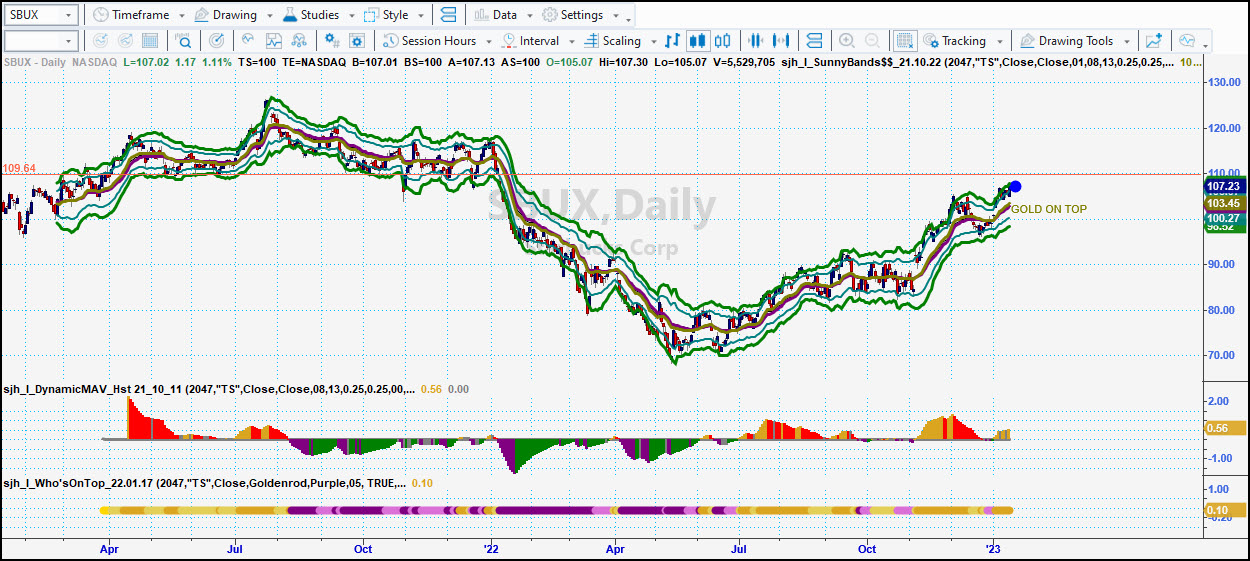The width and height of the screenshot is (1250, 561).
Task: Click the wave chart icon at toolbar end
Action: pyautogui.click(x=1187, y=41)
